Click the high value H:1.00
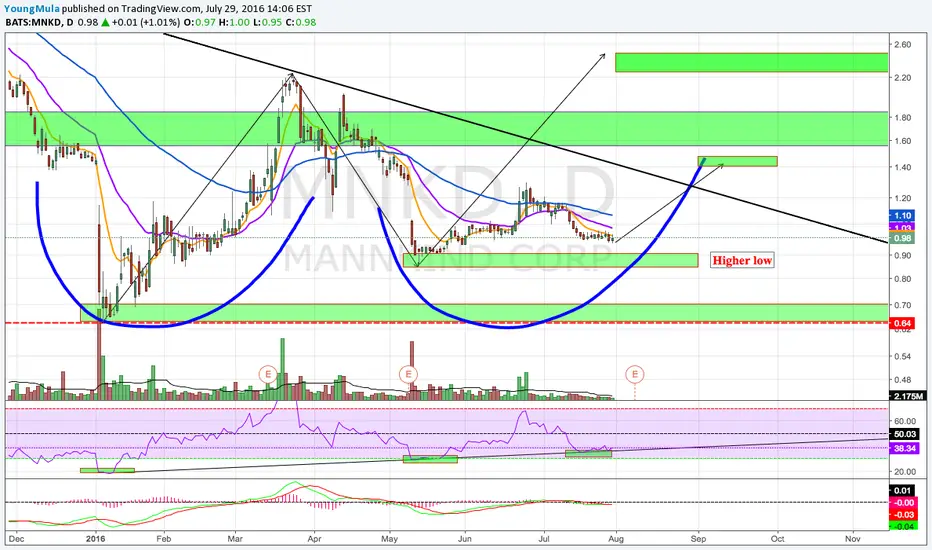 (234, 23)
